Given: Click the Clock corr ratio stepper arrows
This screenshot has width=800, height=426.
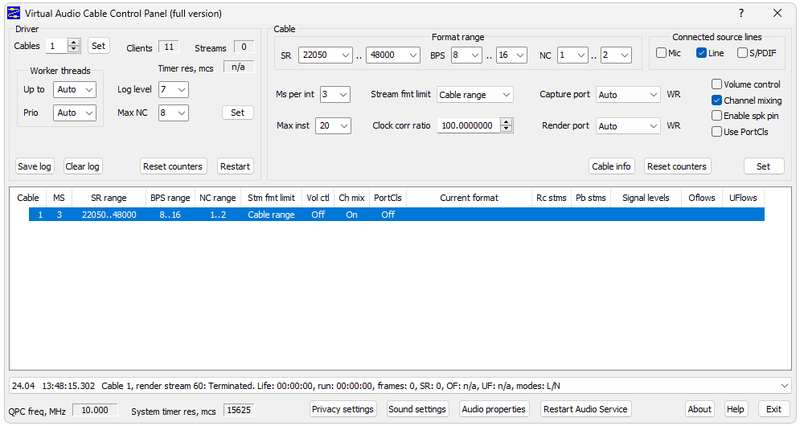Looking at the screenshot, I should click(506, 126).
